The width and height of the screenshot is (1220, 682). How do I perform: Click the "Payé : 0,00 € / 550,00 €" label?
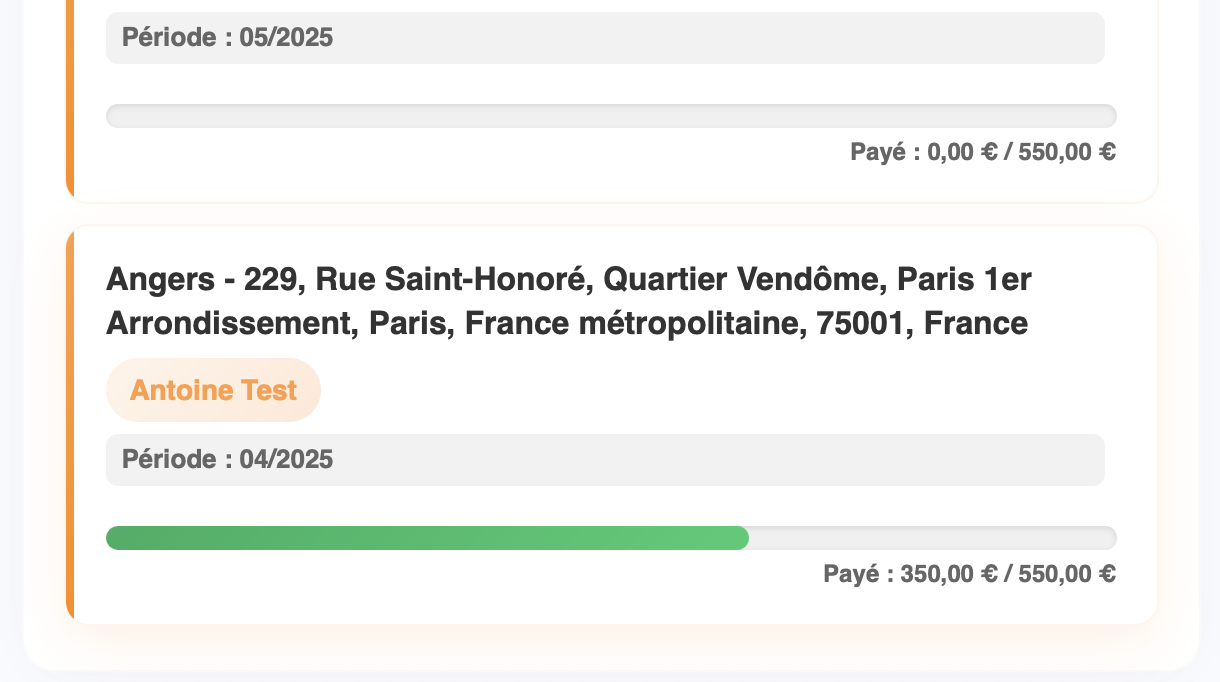click(982, 152)
